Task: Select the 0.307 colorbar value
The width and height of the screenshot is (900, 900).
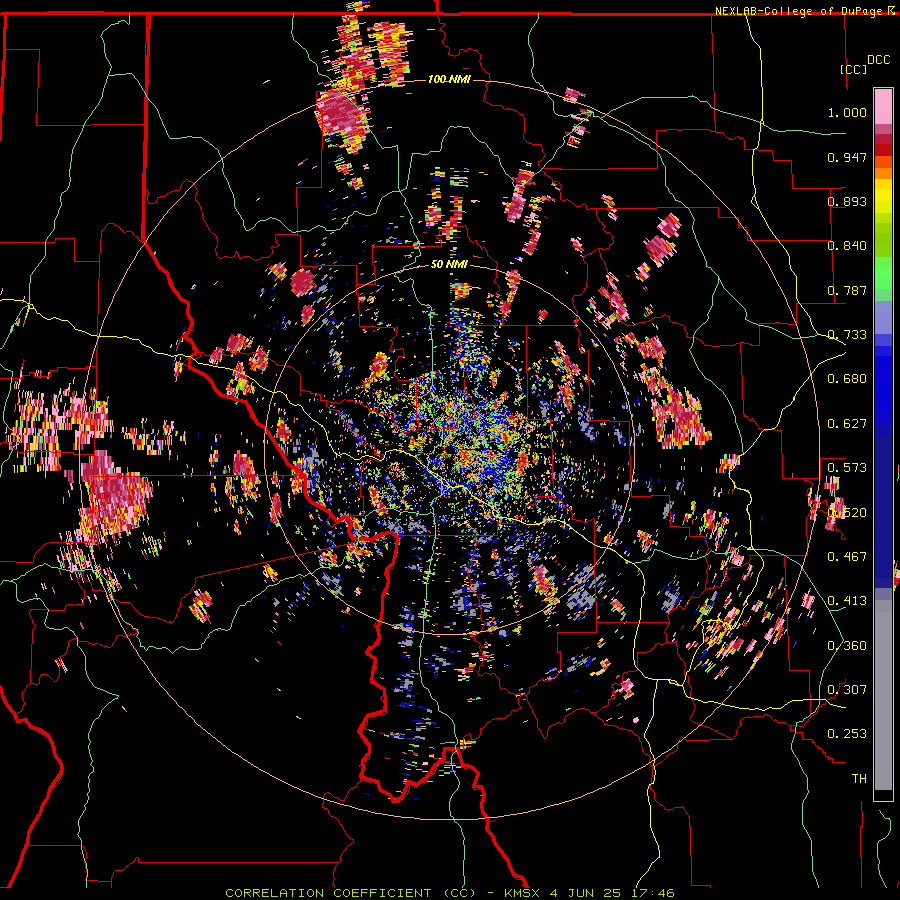Action: click(x=847, y=690)
